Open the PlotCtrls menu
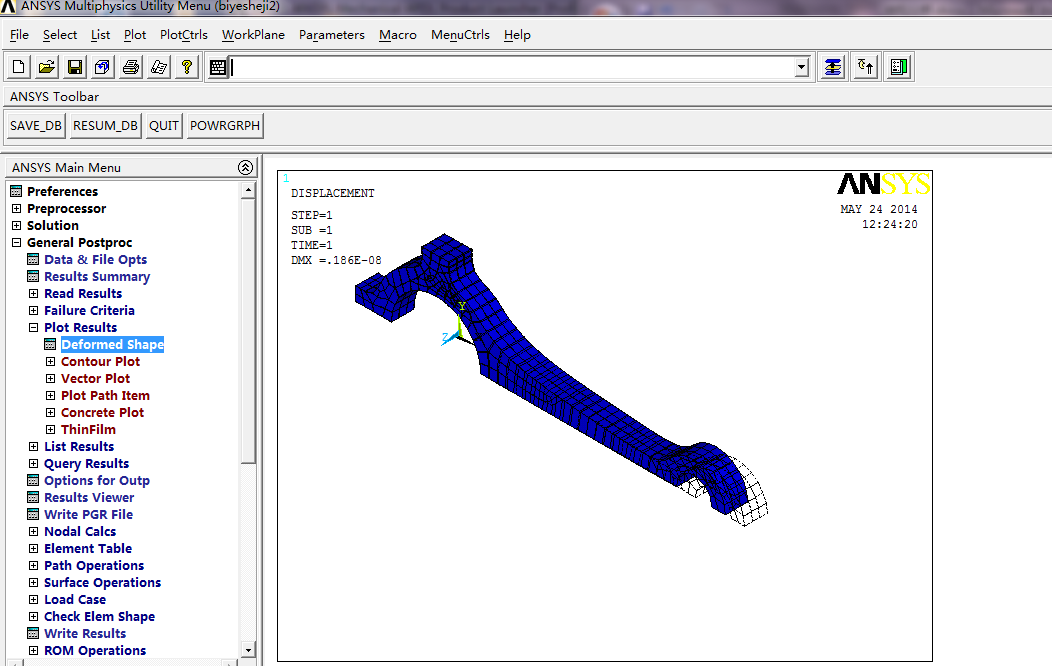1052x666 pixels. tap(184, 35)
